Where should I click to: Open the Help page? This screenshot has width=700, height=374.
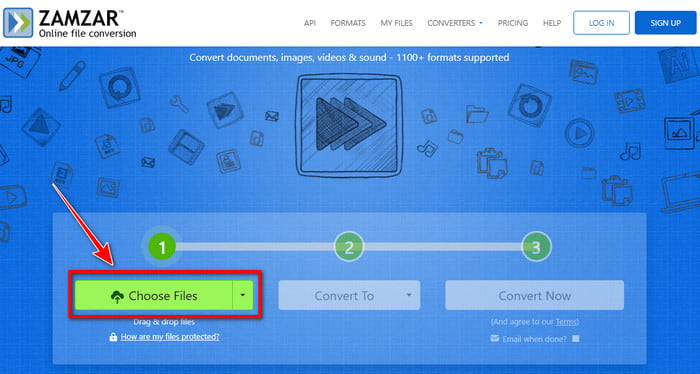click(x=552, y=23)
